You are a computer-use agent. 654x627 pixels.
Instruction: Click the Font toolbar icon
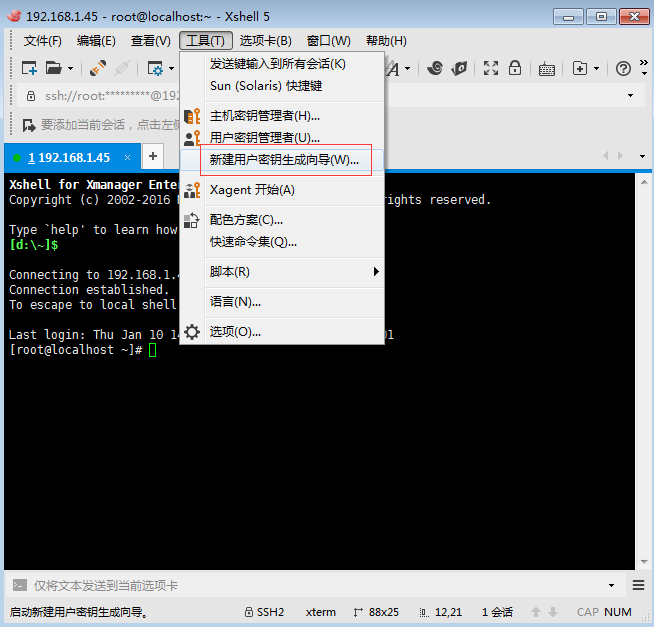click(x=393, y=68)
